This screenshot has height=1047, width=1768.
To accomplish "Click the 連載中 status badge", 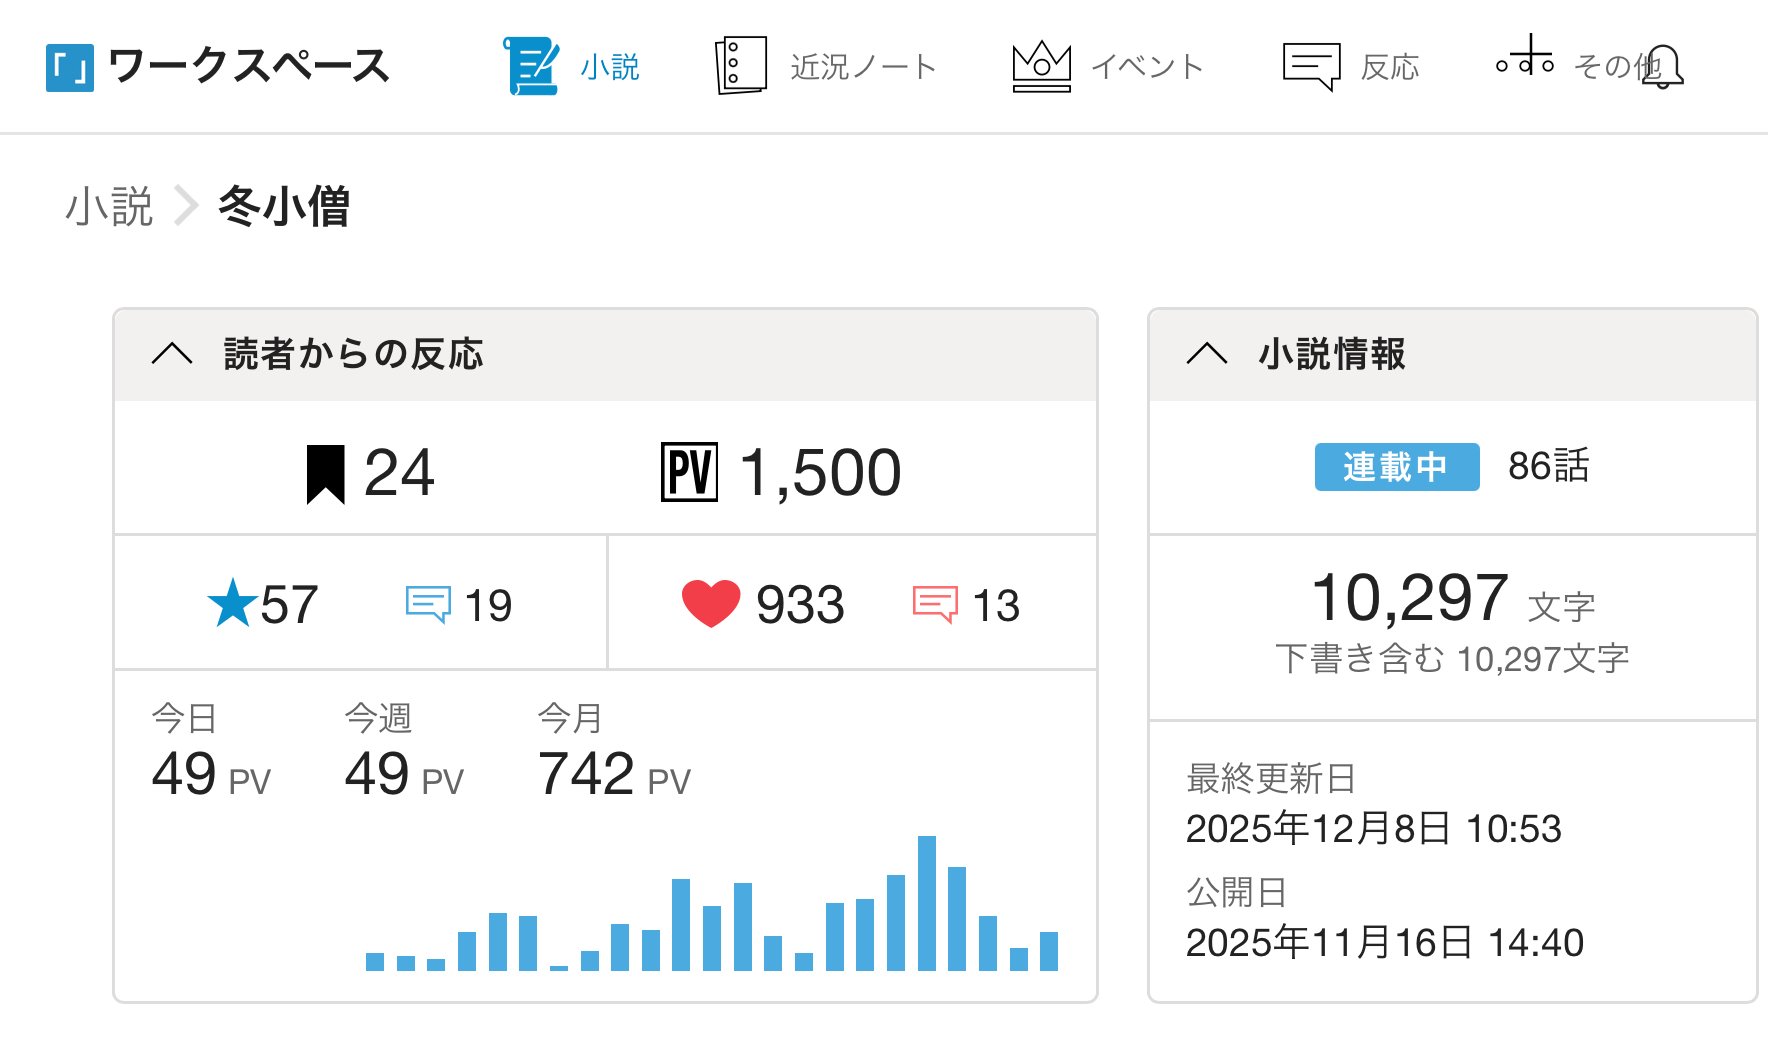I will 1396,467.
